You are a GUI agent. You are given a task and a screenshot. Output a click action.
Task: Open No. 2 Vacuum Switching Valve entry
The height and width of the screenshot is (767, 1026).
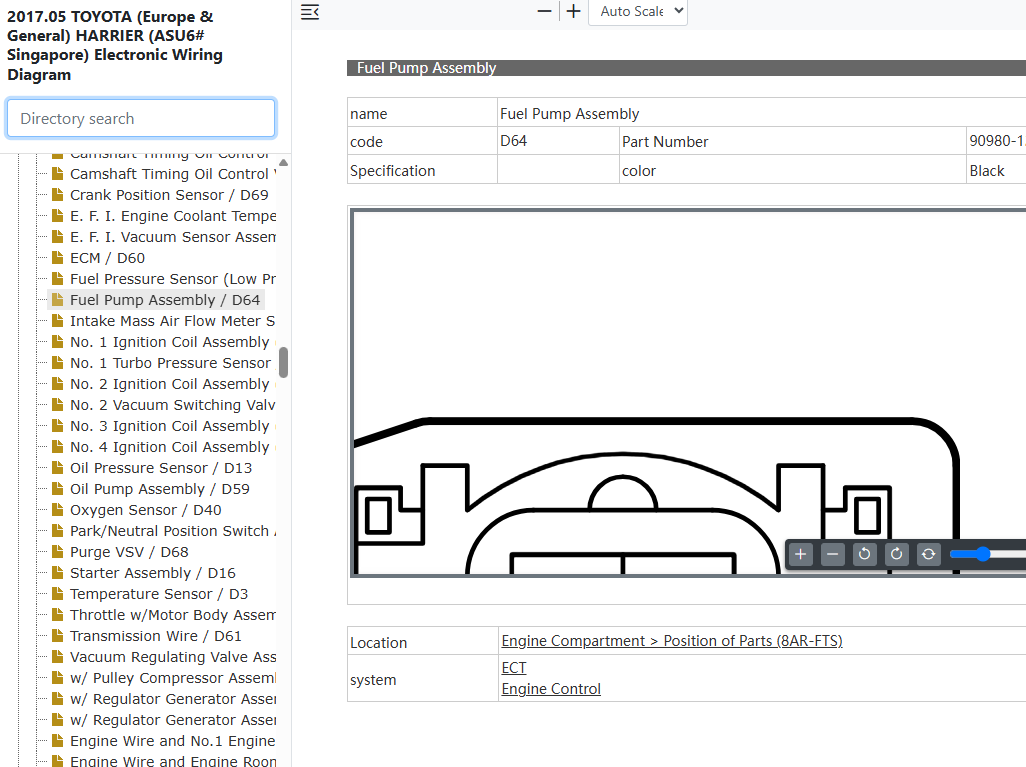pos(172,405)
